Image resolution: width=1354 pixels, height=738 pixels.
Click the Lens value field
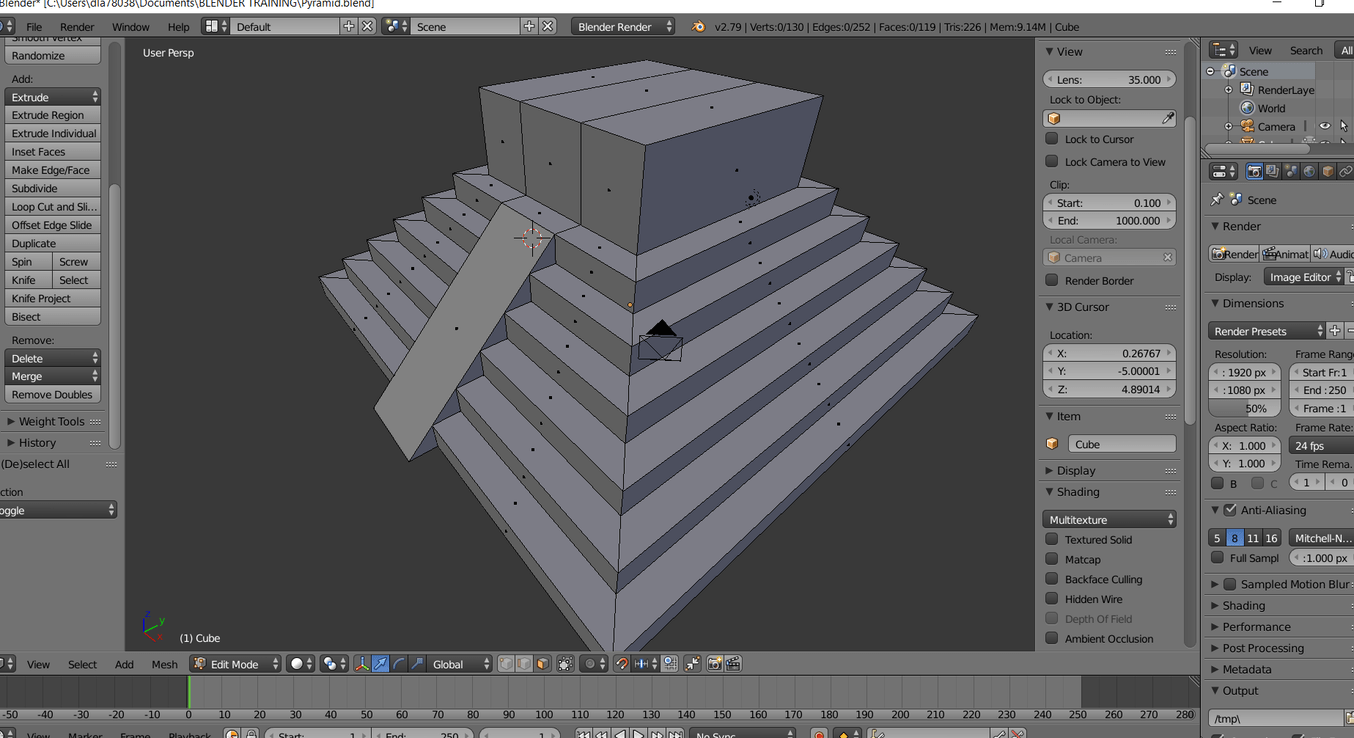click(x=1110, y=79)
